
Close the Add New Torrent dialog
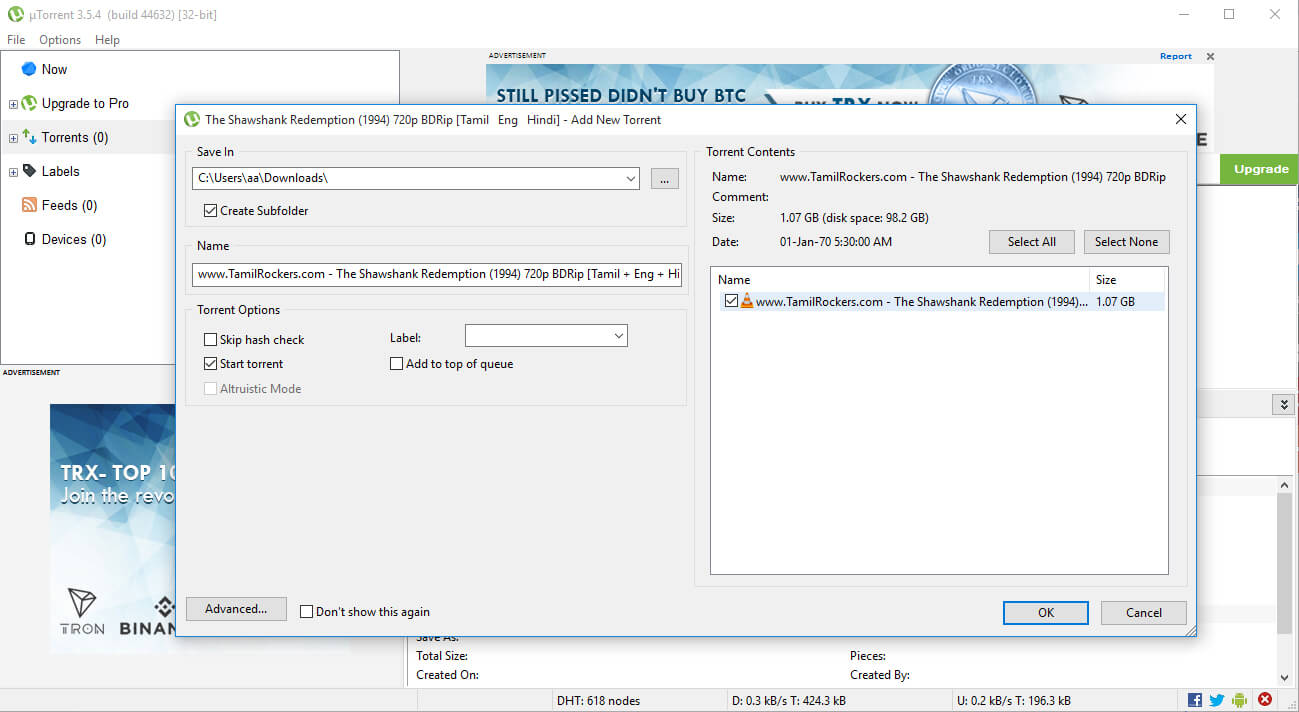click(x=1180, y=119)
